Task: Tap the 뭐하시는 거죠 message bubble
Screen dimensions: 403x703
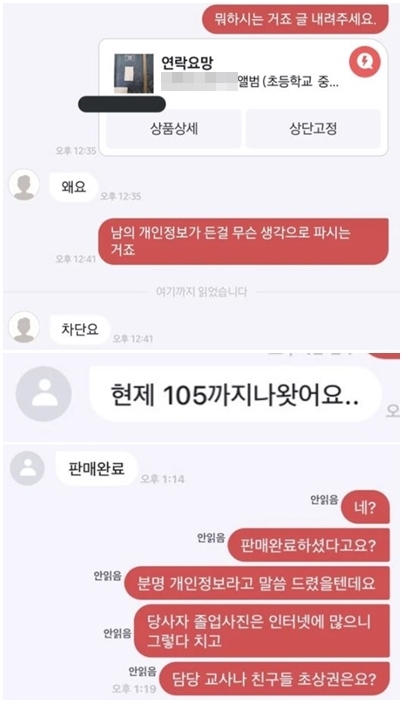Action: (295, 20)
